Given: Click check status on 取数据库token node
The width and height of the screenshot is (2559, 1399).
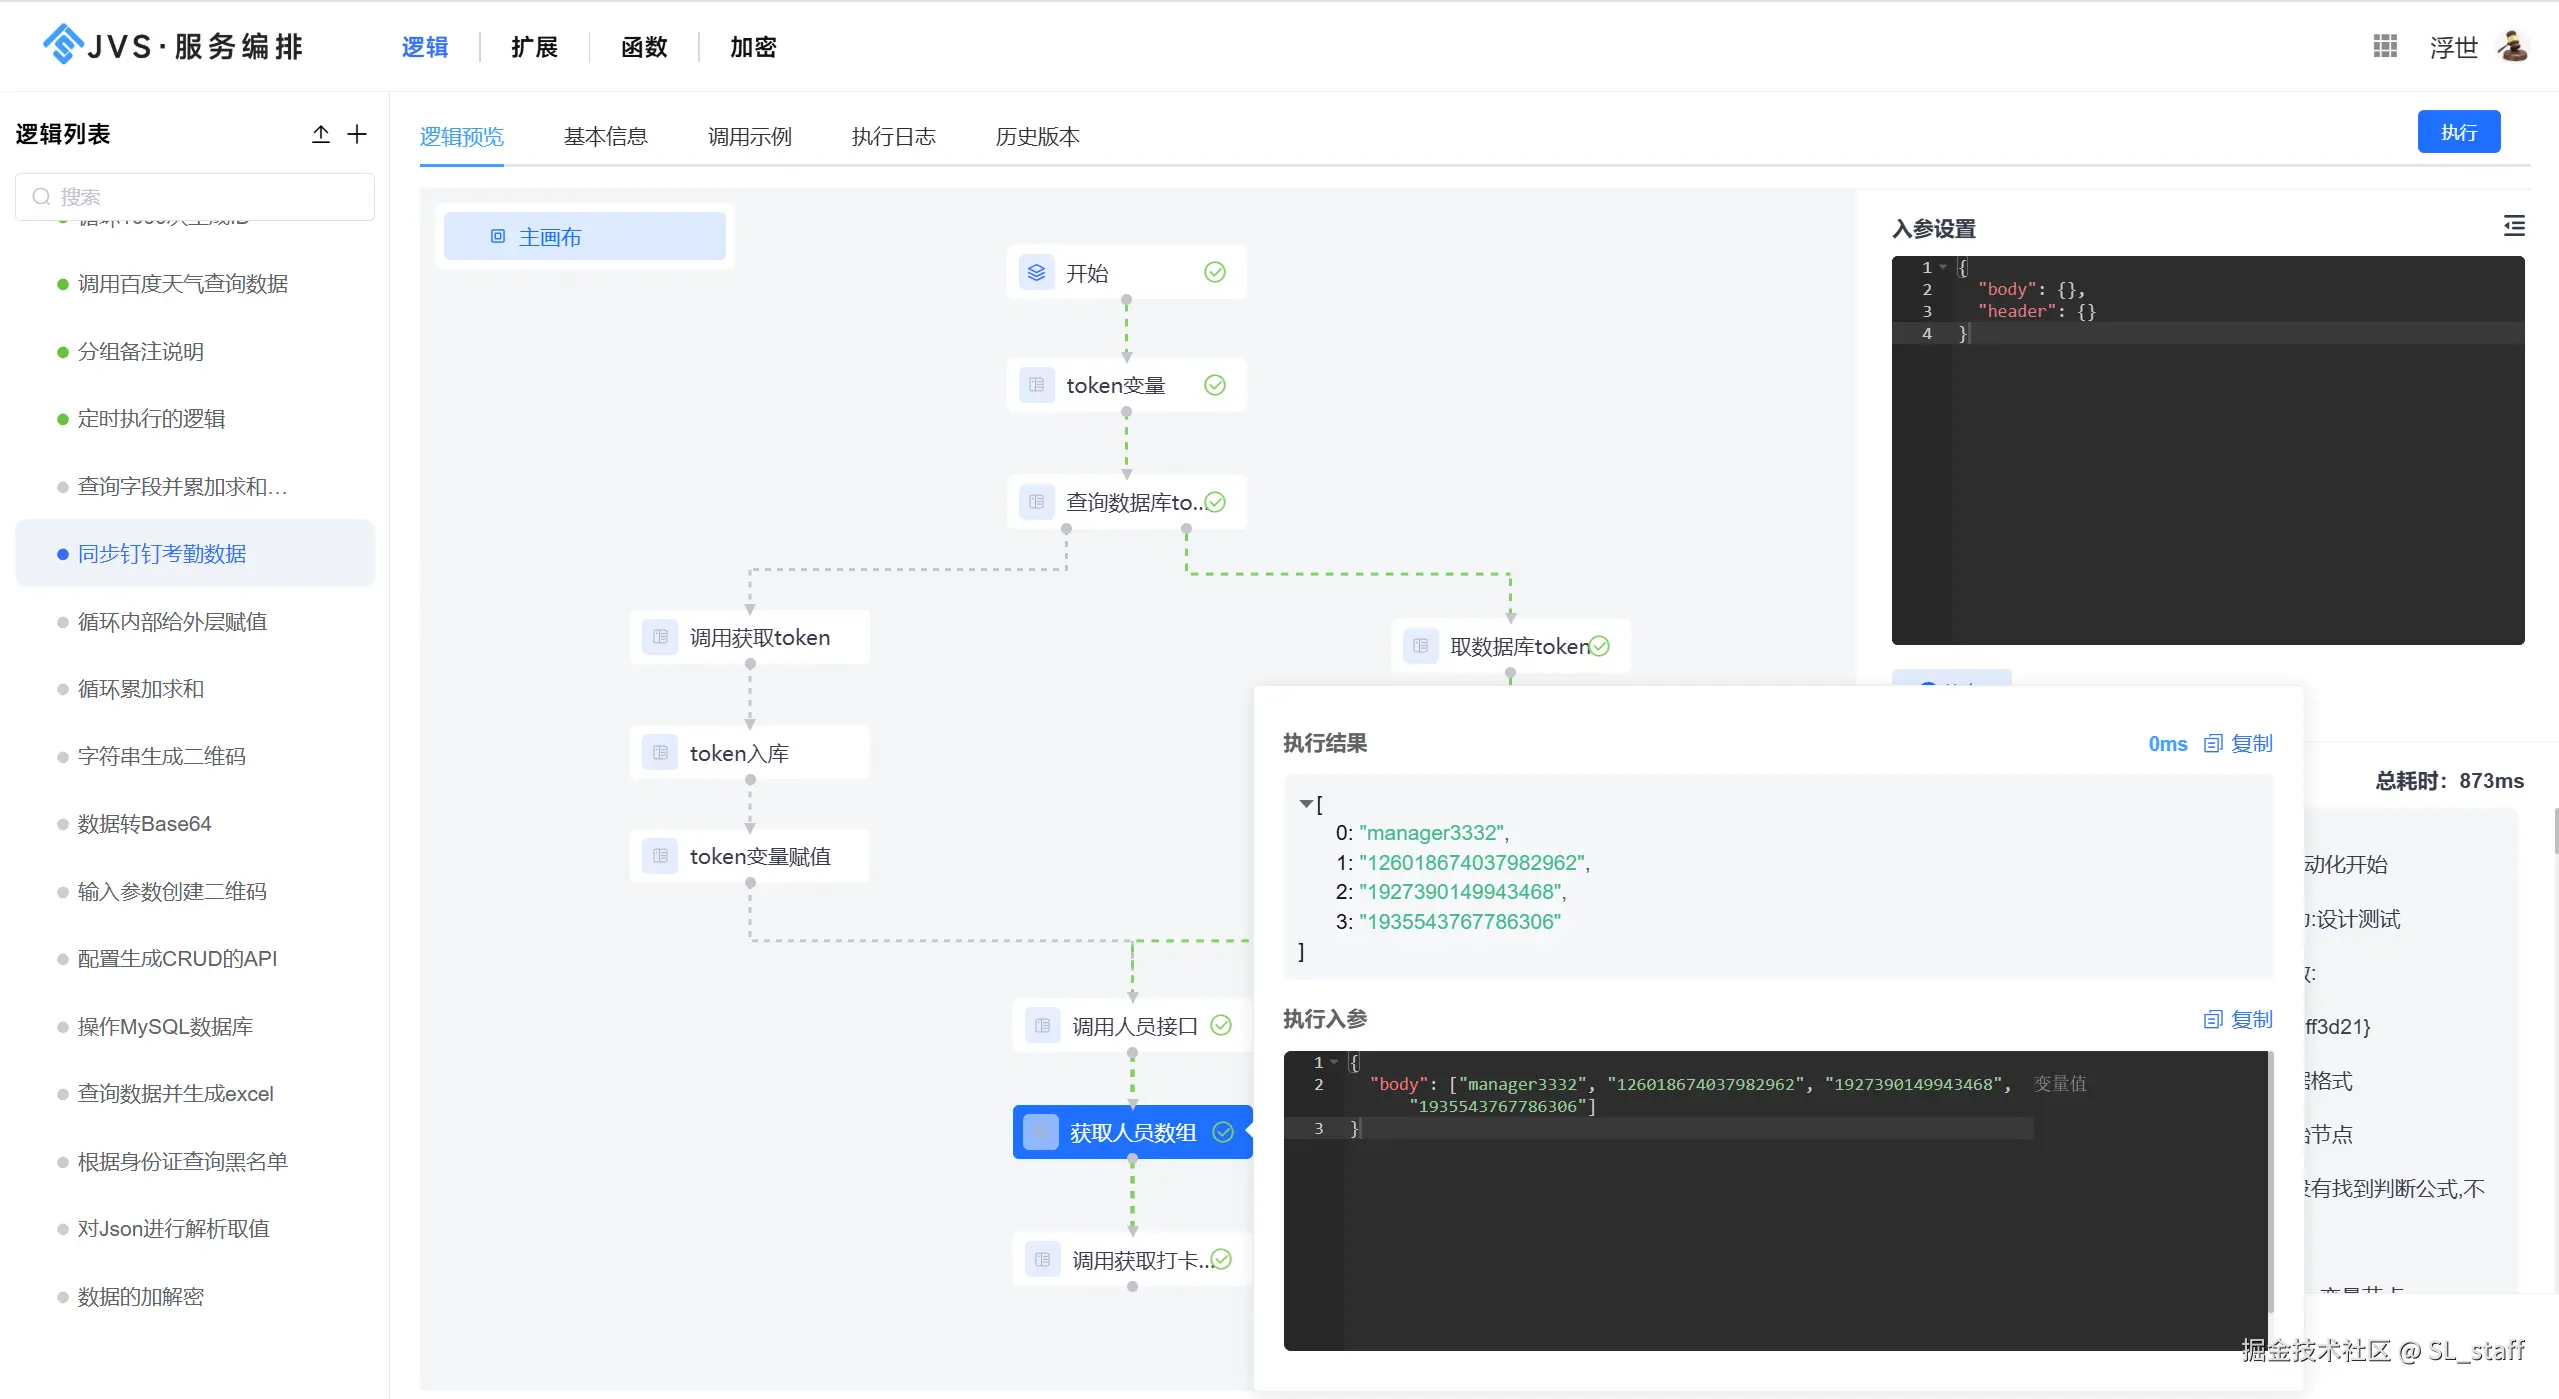Looking at the screenshot, I should 1600,646.
